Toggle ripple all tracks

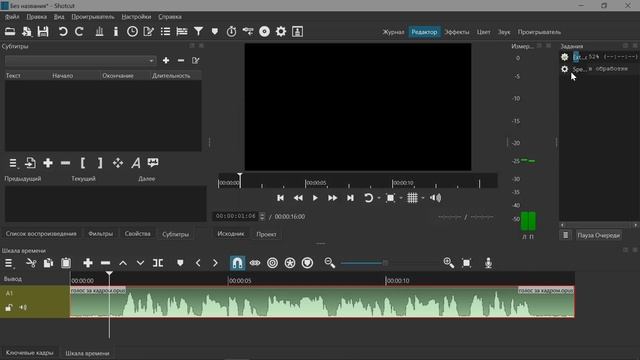(x=290, y=263)
